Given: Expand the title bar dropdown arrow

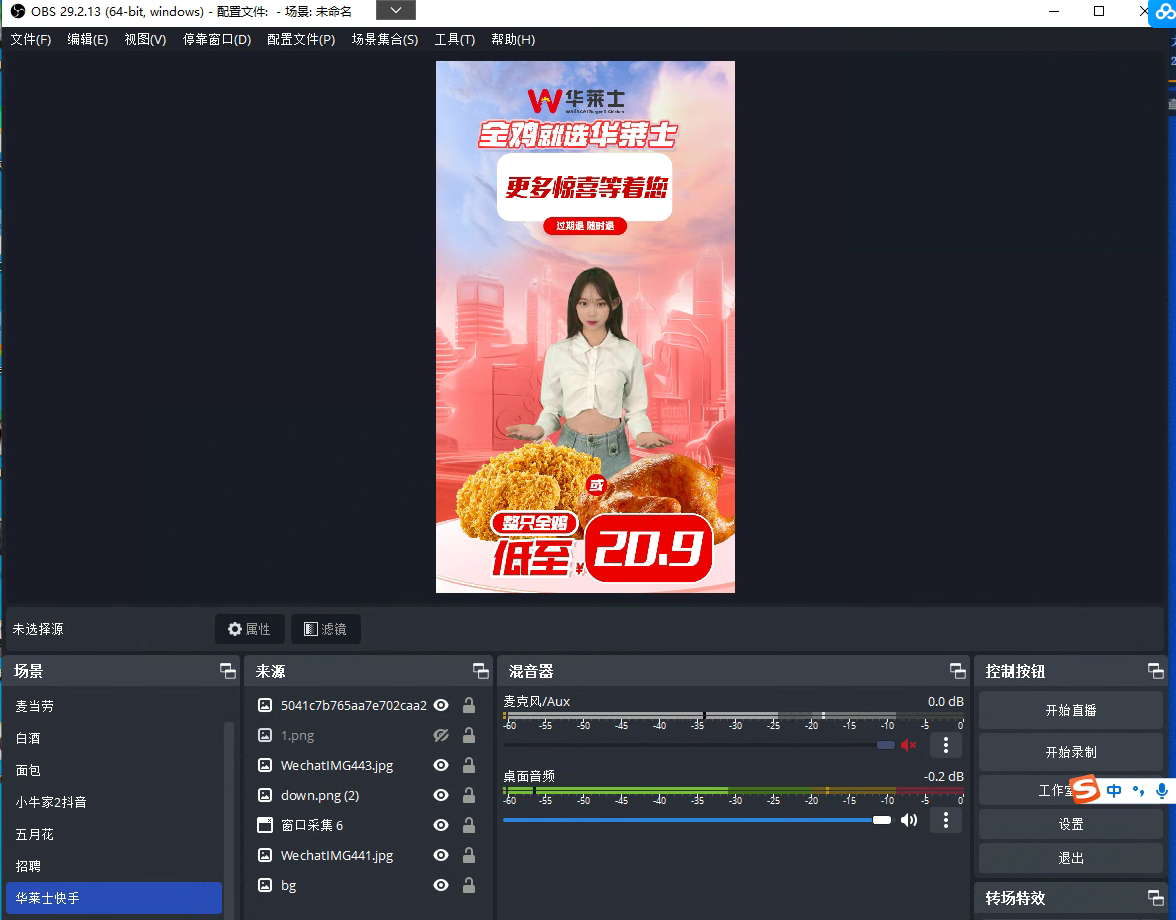Looking at the screenshot, I should (396, 10).
